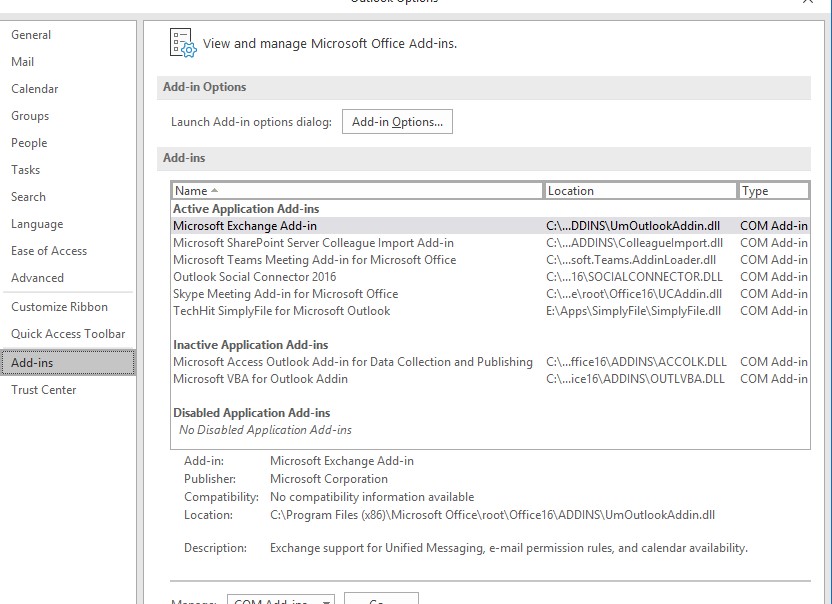
Task: Click the Disabled Application Add-ins heading
Action: pos(252,413)
